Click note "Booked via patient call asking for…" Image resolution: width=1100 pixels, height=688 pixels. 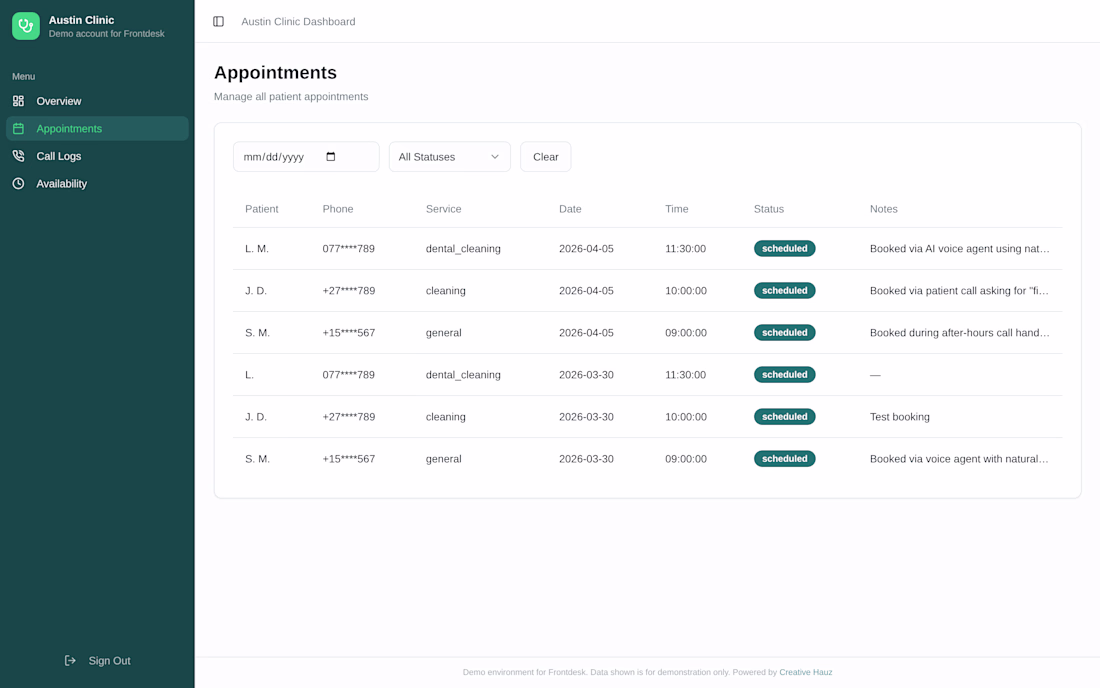point(959,290)
